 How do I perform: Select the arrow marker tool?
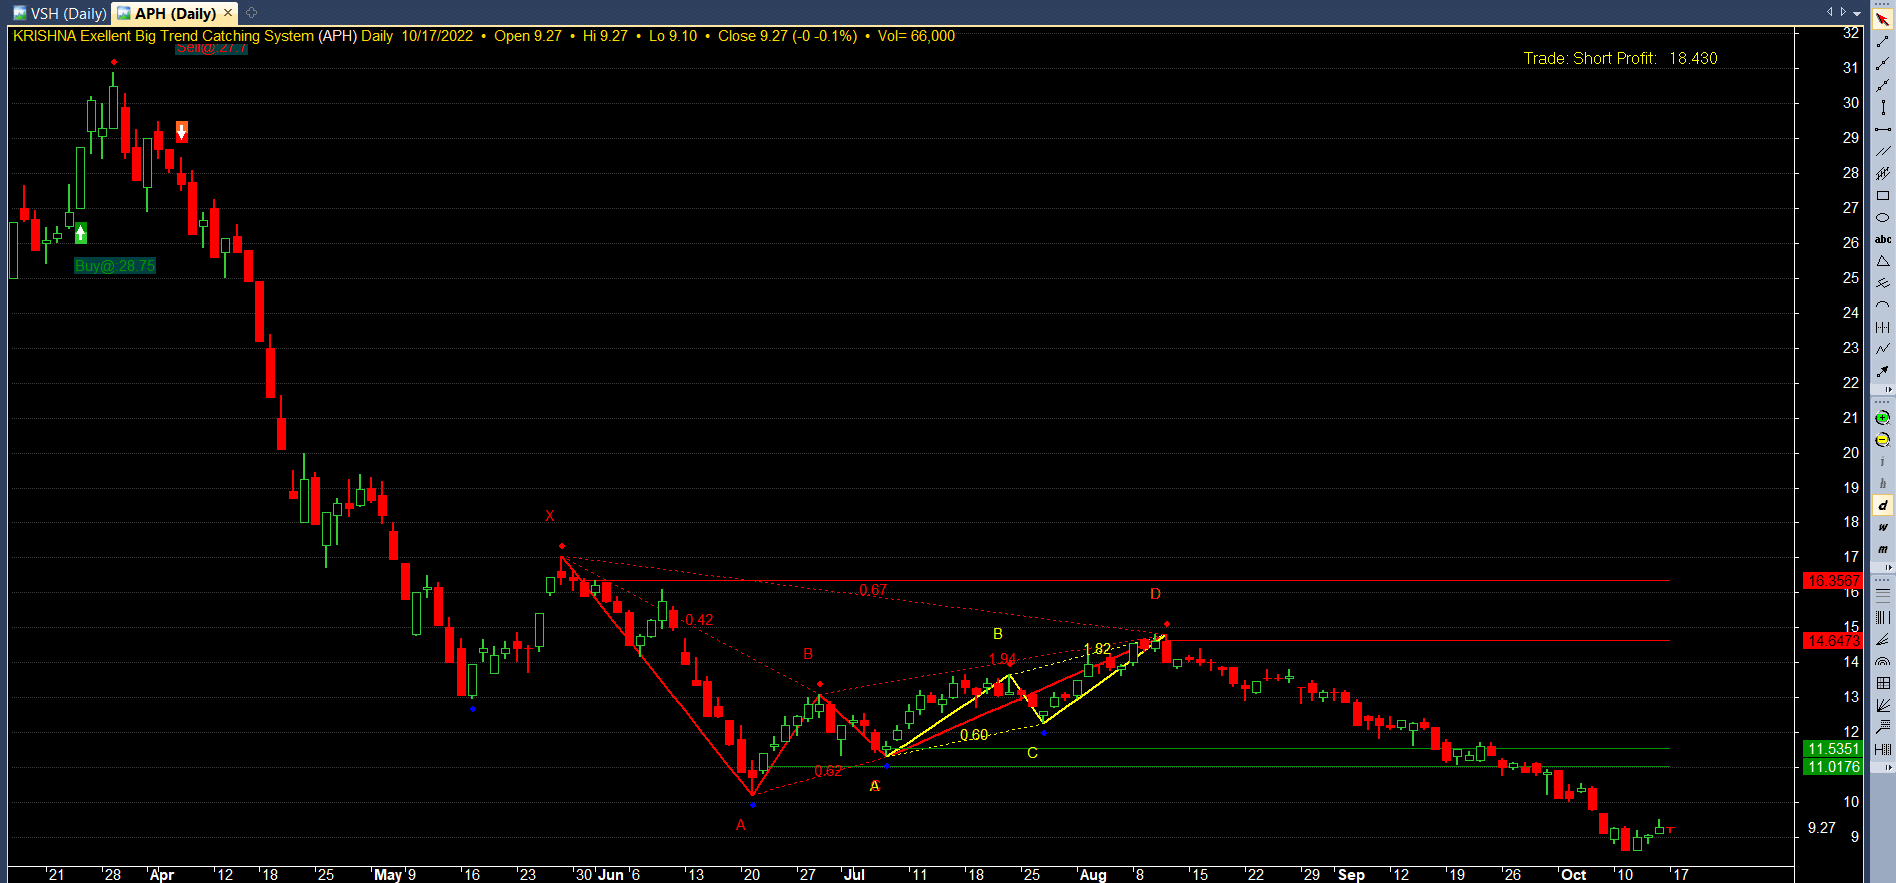coord(1883,372)
